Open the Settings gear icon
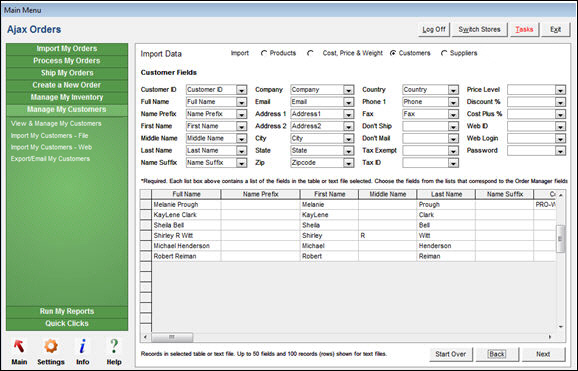This screenshot has width=578, height=371. click(x=51, y=346)
